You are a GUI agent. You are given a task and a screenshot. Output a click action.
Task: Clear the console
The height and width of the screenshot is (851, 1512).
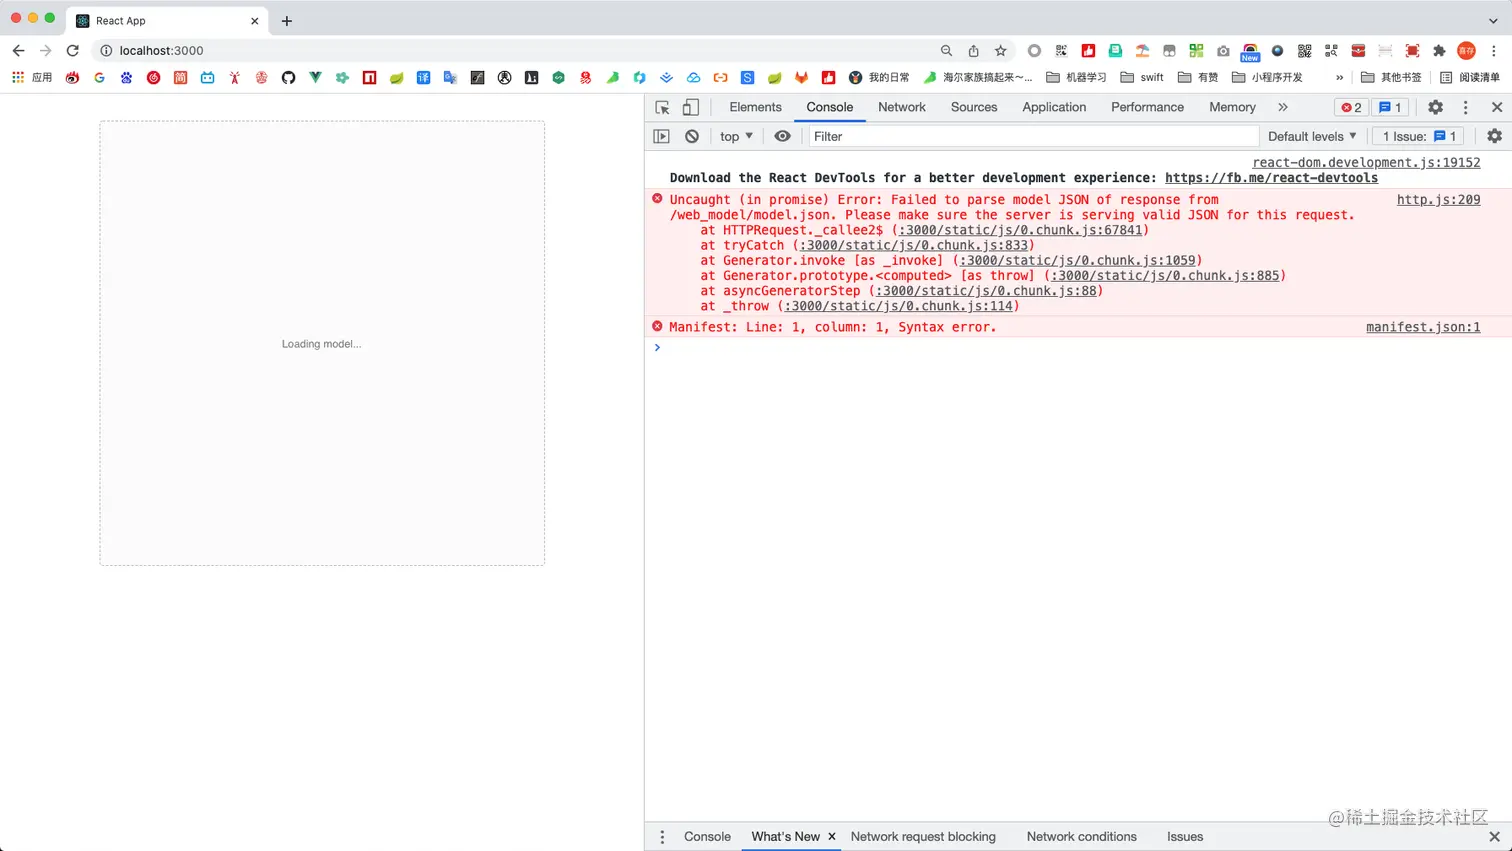[x=691, y=136]
